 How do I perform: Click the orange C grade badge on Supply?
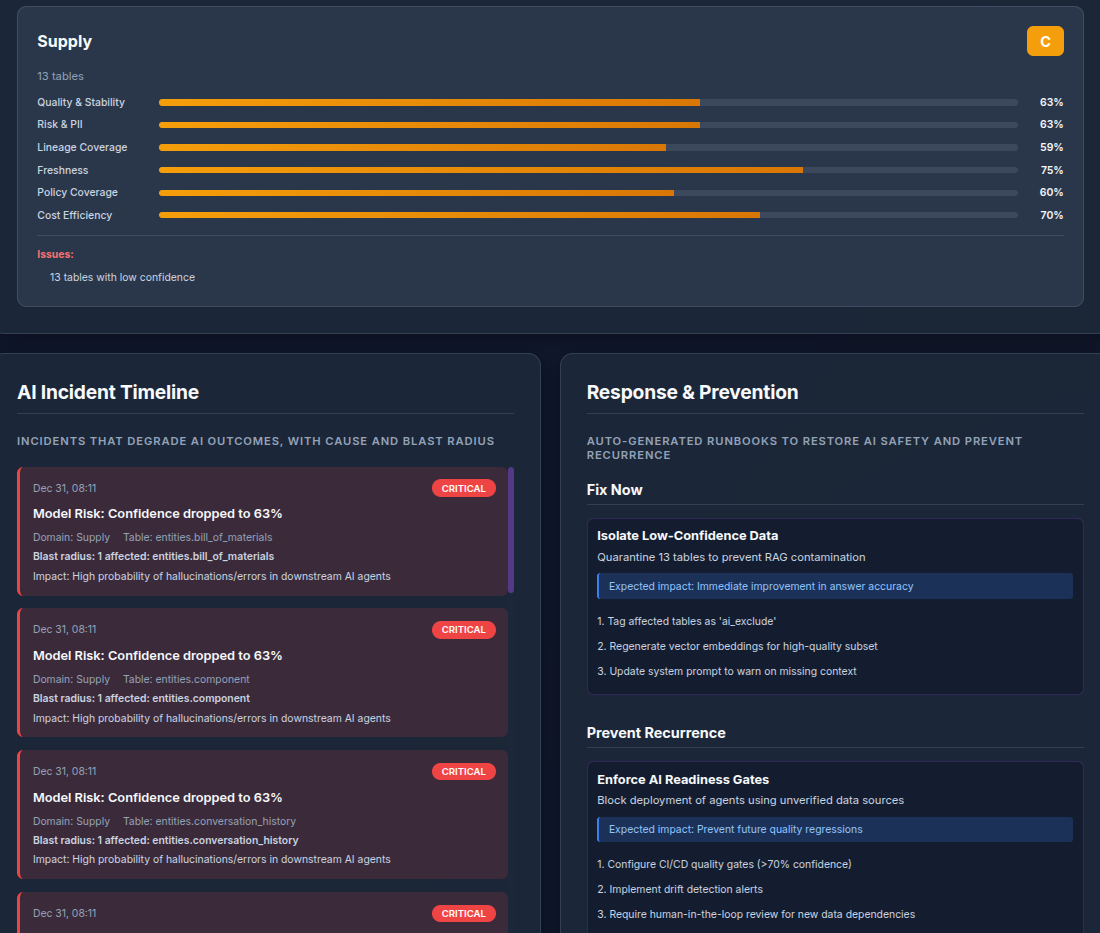[x=1045, y=41]
